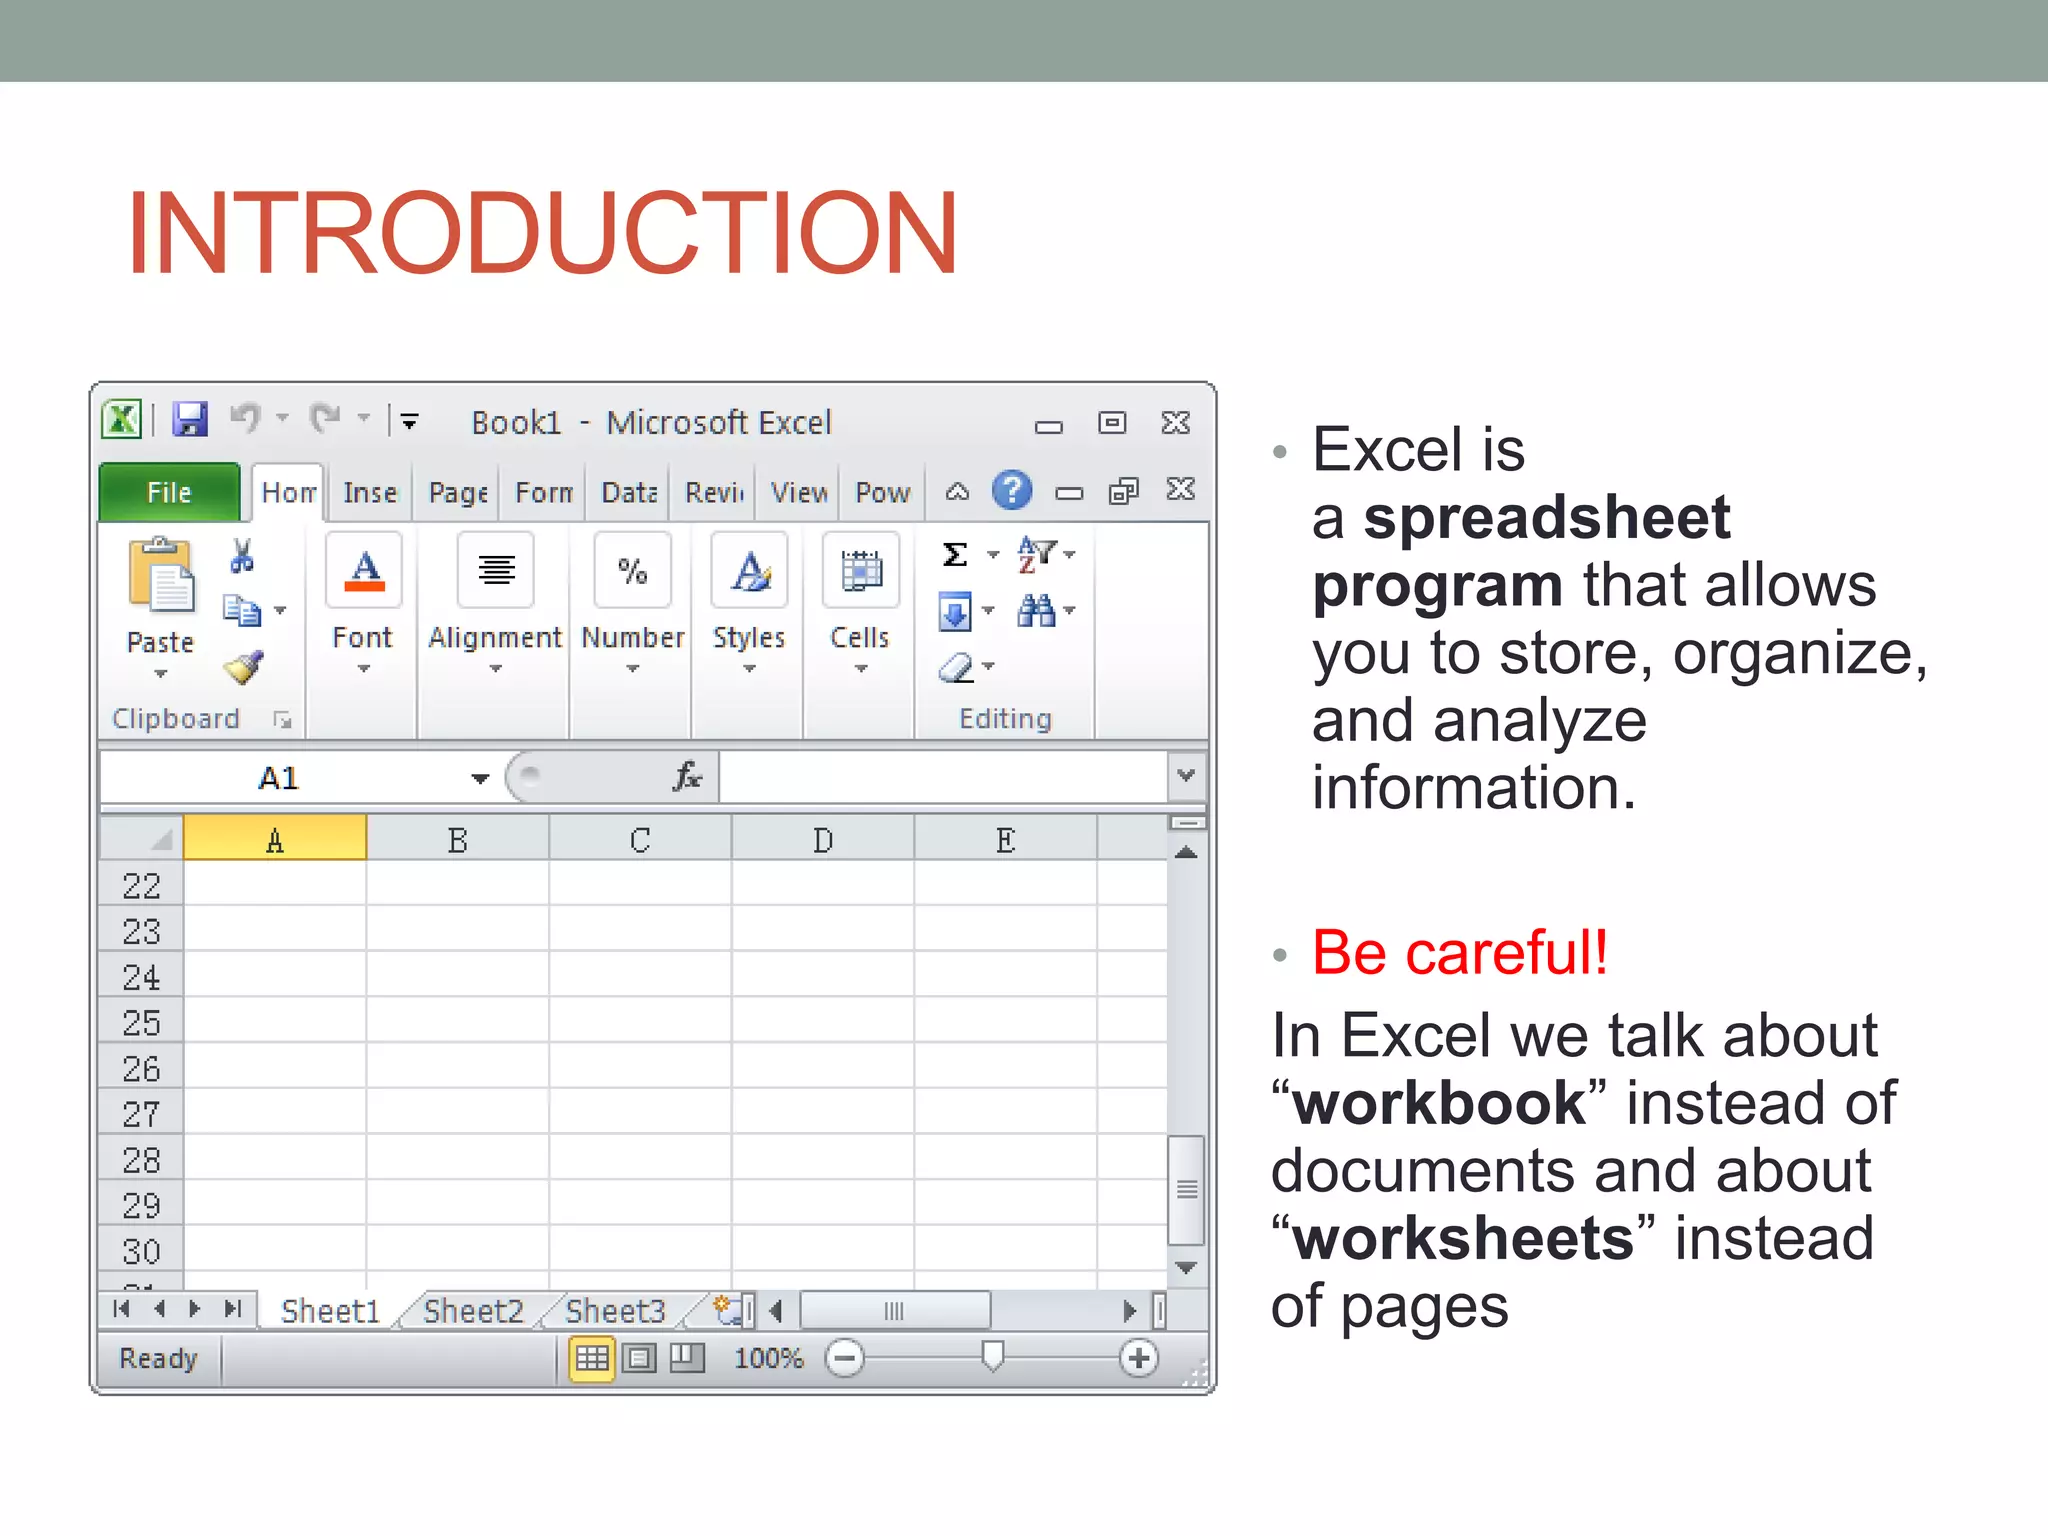Screen dimensions: 2048x1536
Task: Select Normal view button in status bar
Action: coord(591,1358)
